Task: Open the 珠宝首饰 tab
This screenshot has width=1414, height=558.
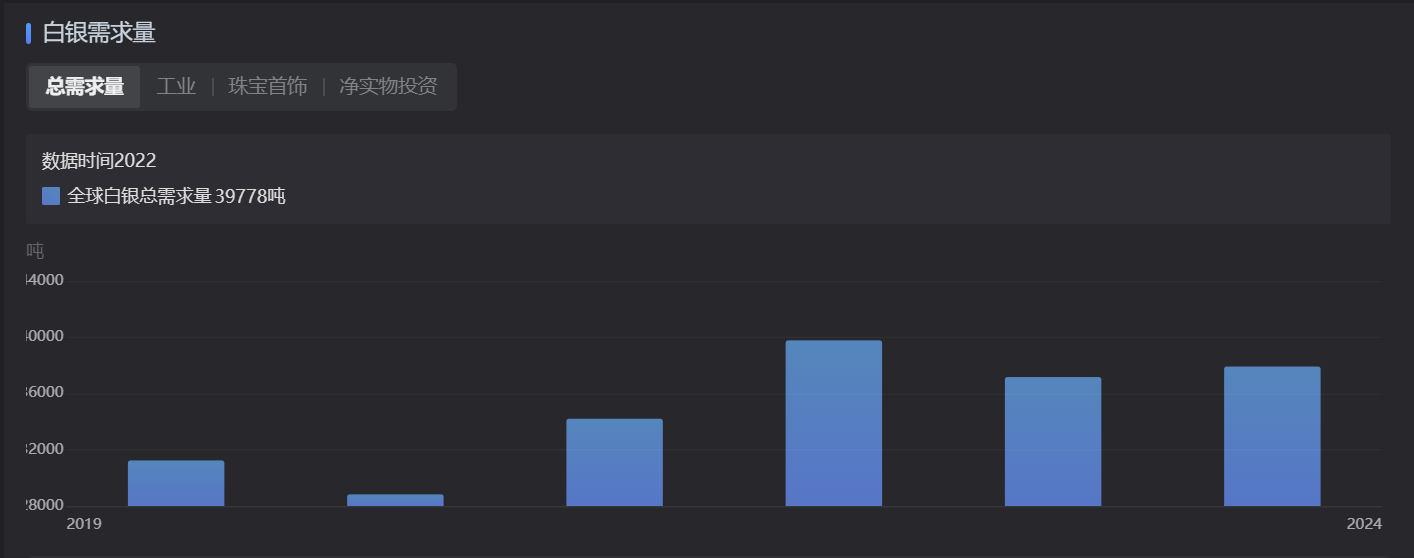Action: [268, 87]
